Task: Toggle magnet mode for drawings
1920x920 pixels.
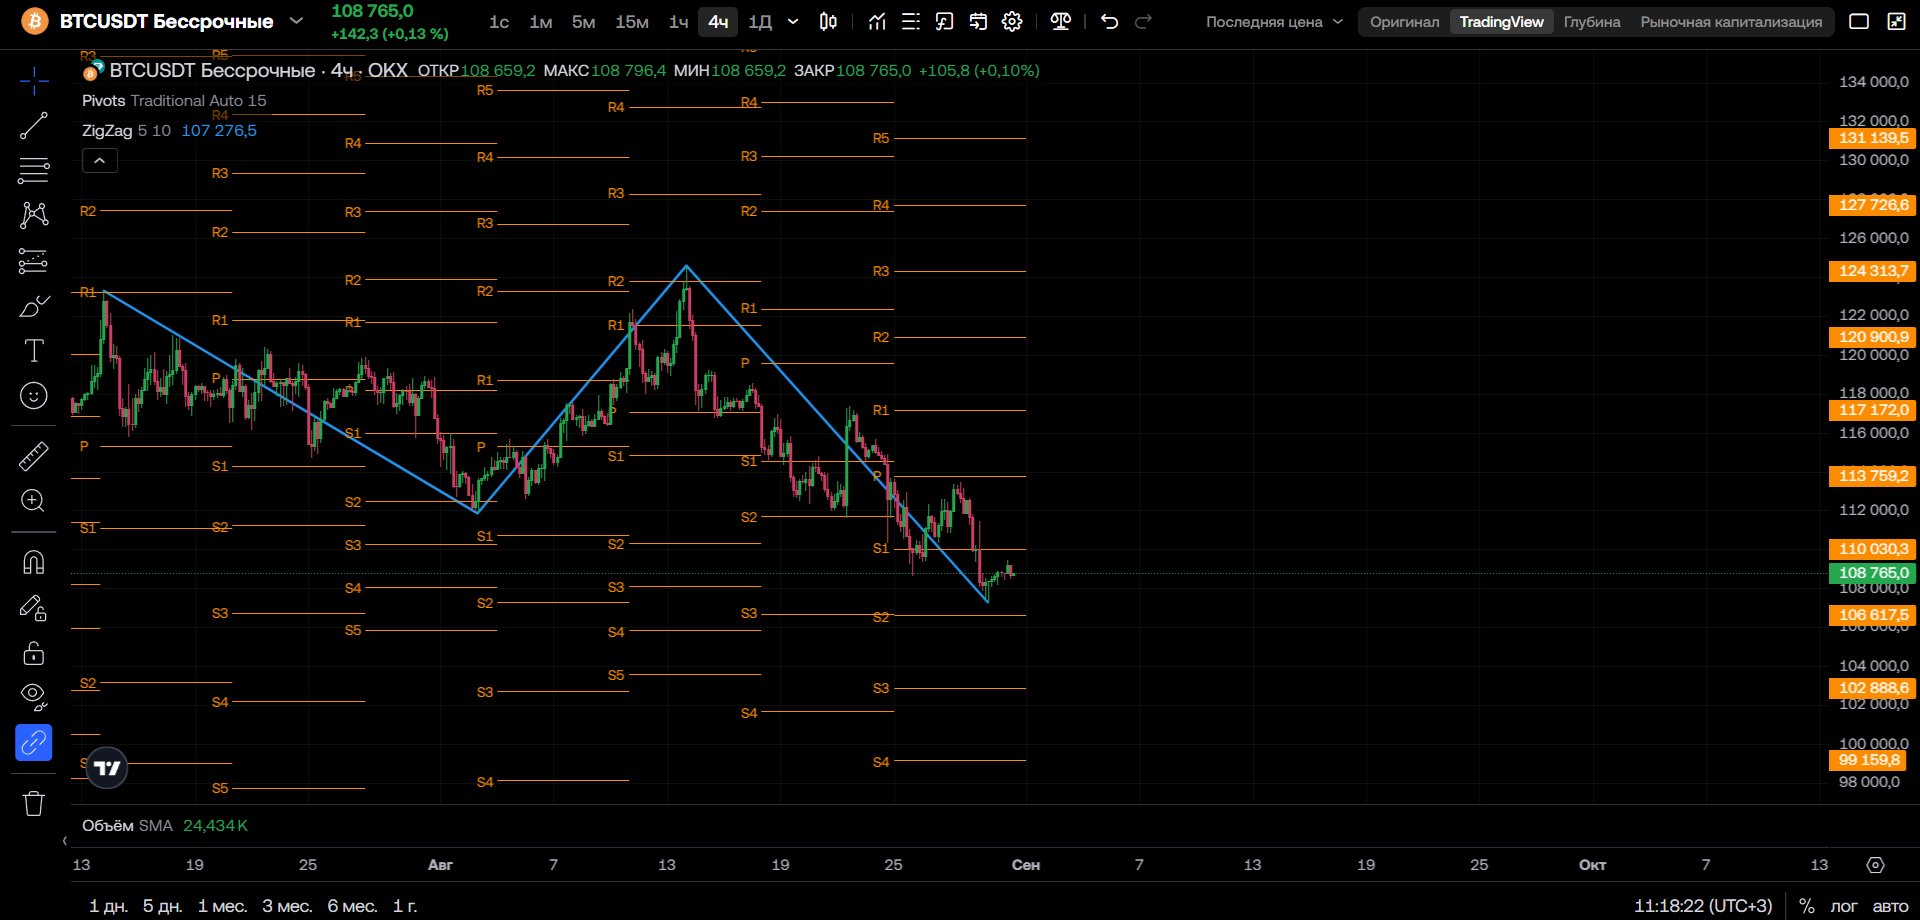Action: click(x=34, y=562)
